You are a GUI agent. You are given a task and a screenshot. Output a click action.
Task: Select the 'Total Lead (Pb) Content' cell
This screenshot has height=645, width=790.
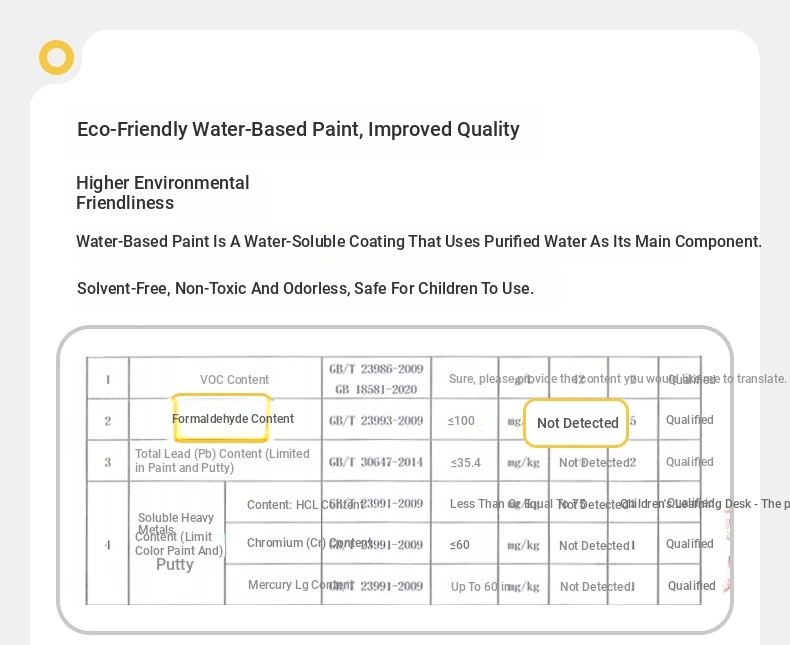pyautogui.click(x=222, y=461)
